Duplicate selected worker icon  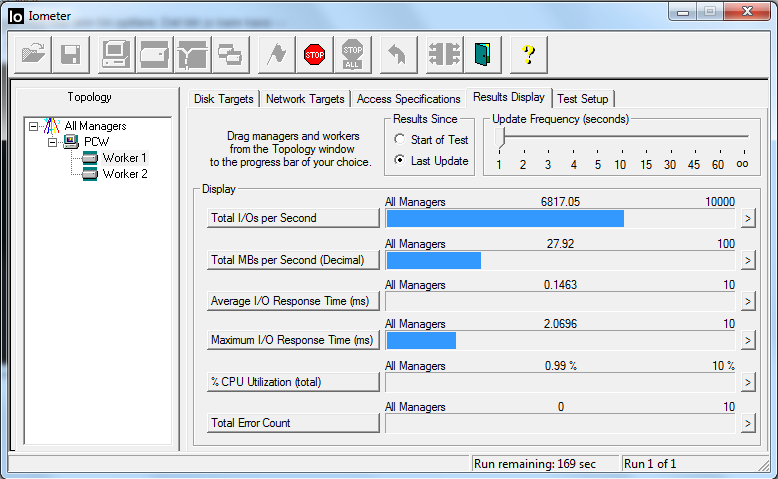tap(230, 54)
